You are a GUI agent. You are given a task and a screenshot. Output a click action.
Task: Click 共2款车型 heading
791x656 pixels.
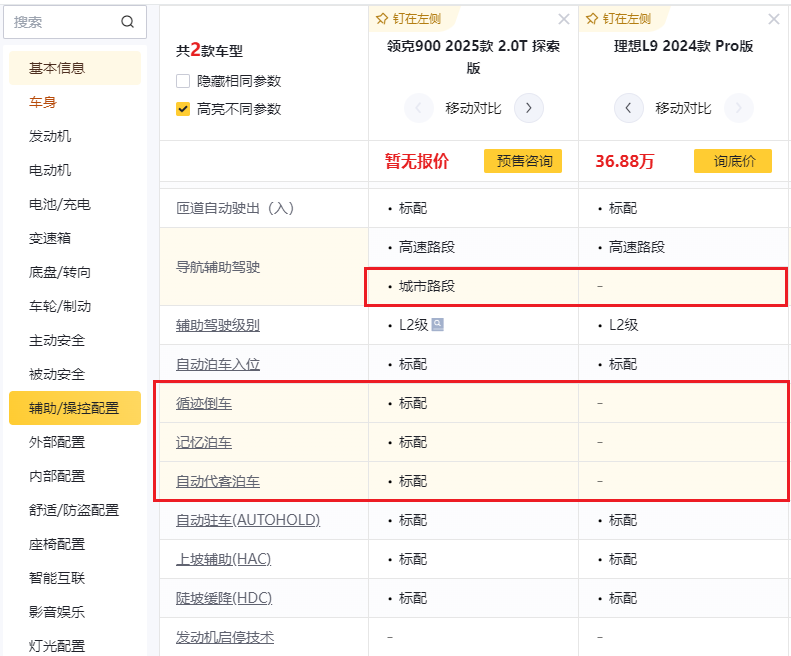(209, 50)
